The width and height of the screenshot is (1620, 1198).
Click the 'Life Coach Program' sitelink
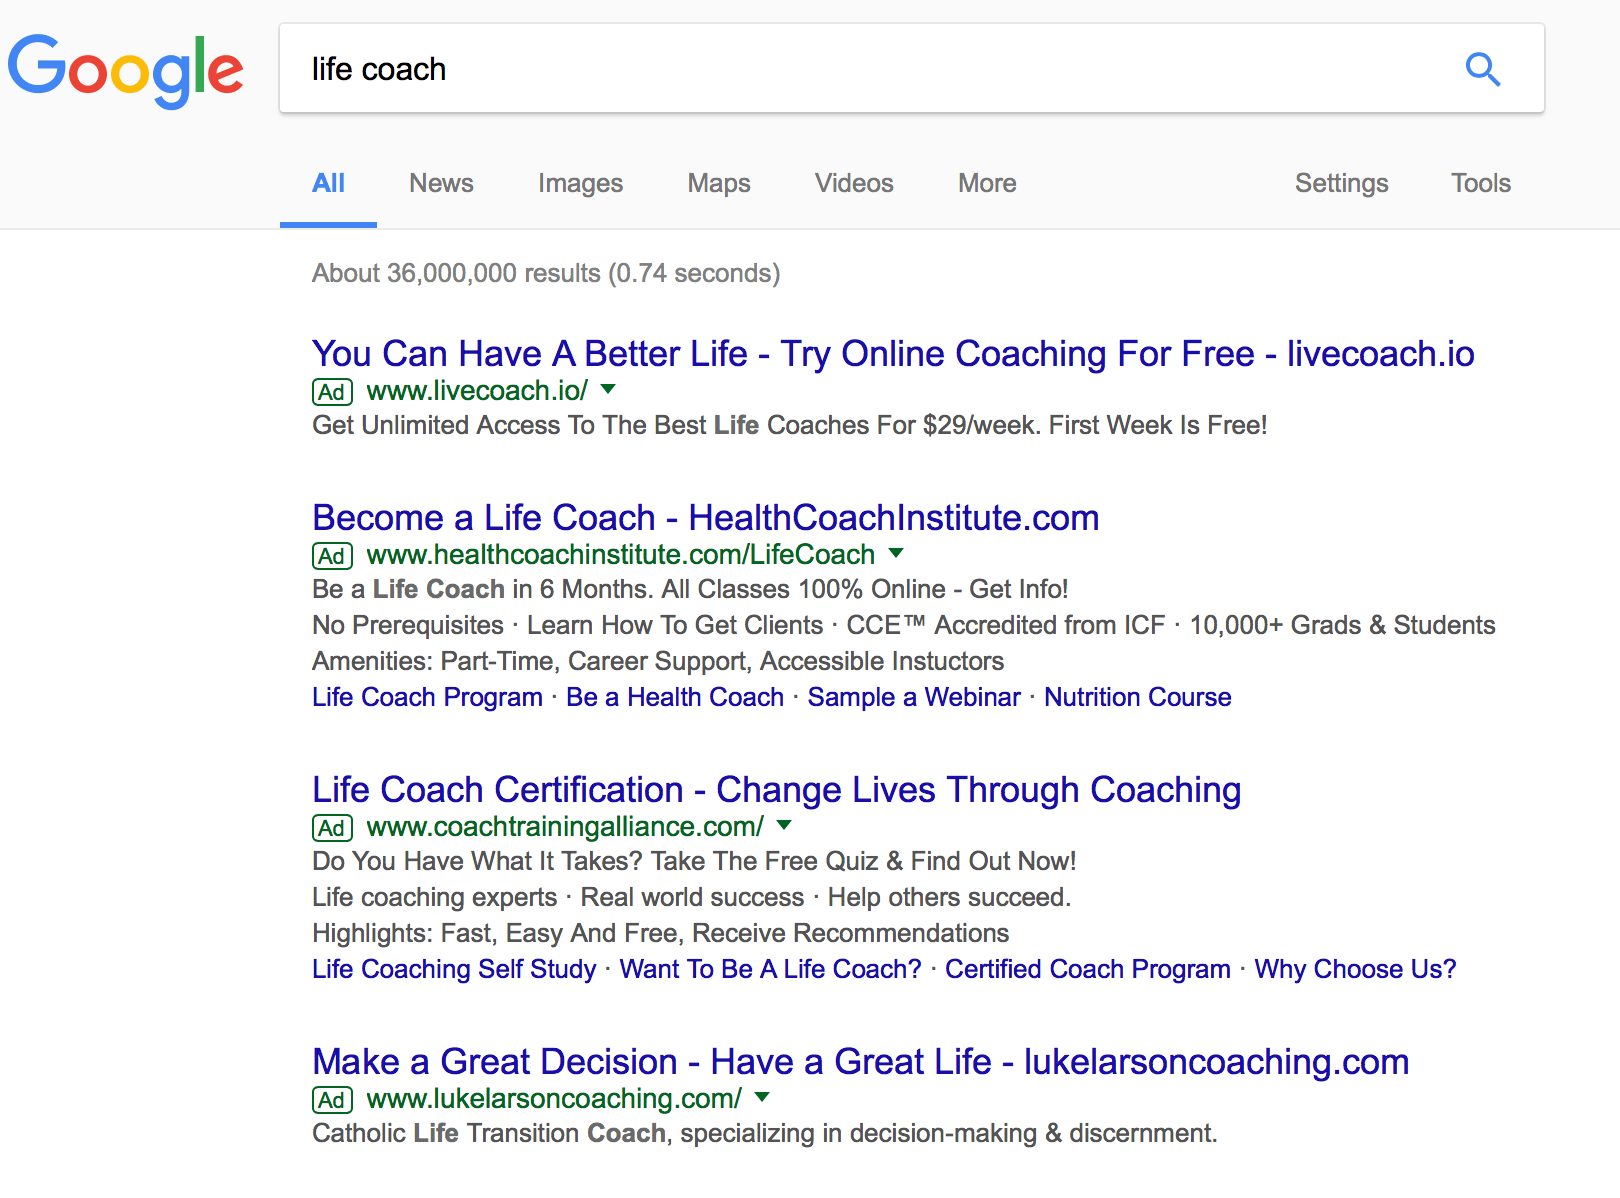pos(427,697)
